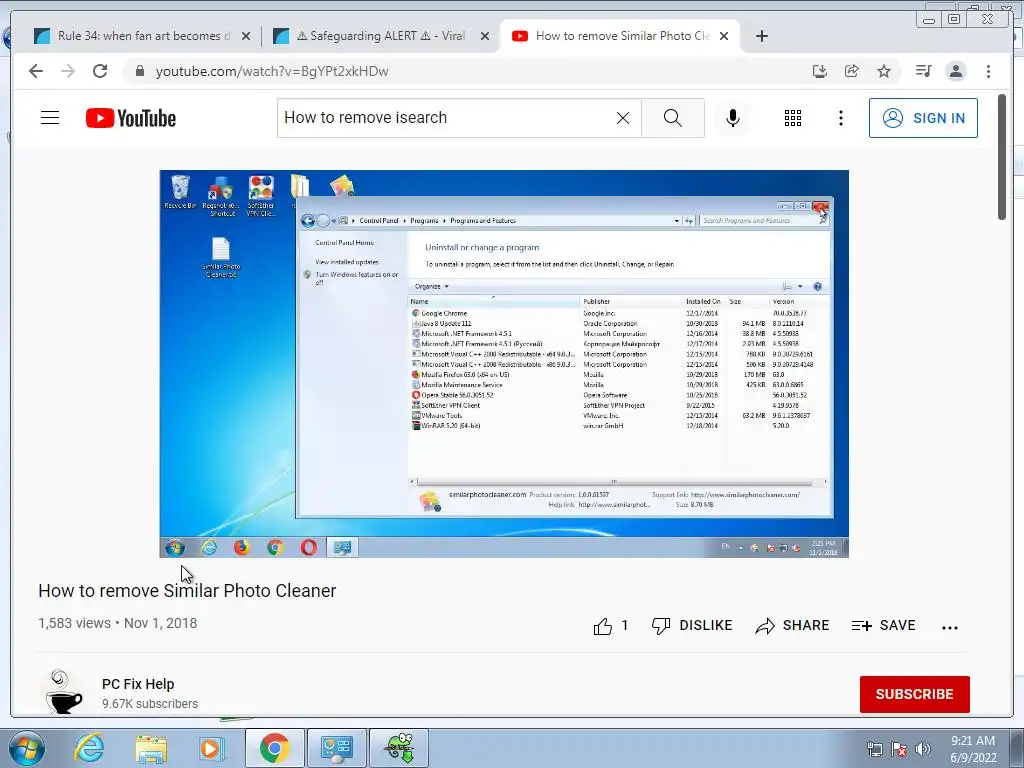Open more actions ellipsis under video

tap(950, 627)
